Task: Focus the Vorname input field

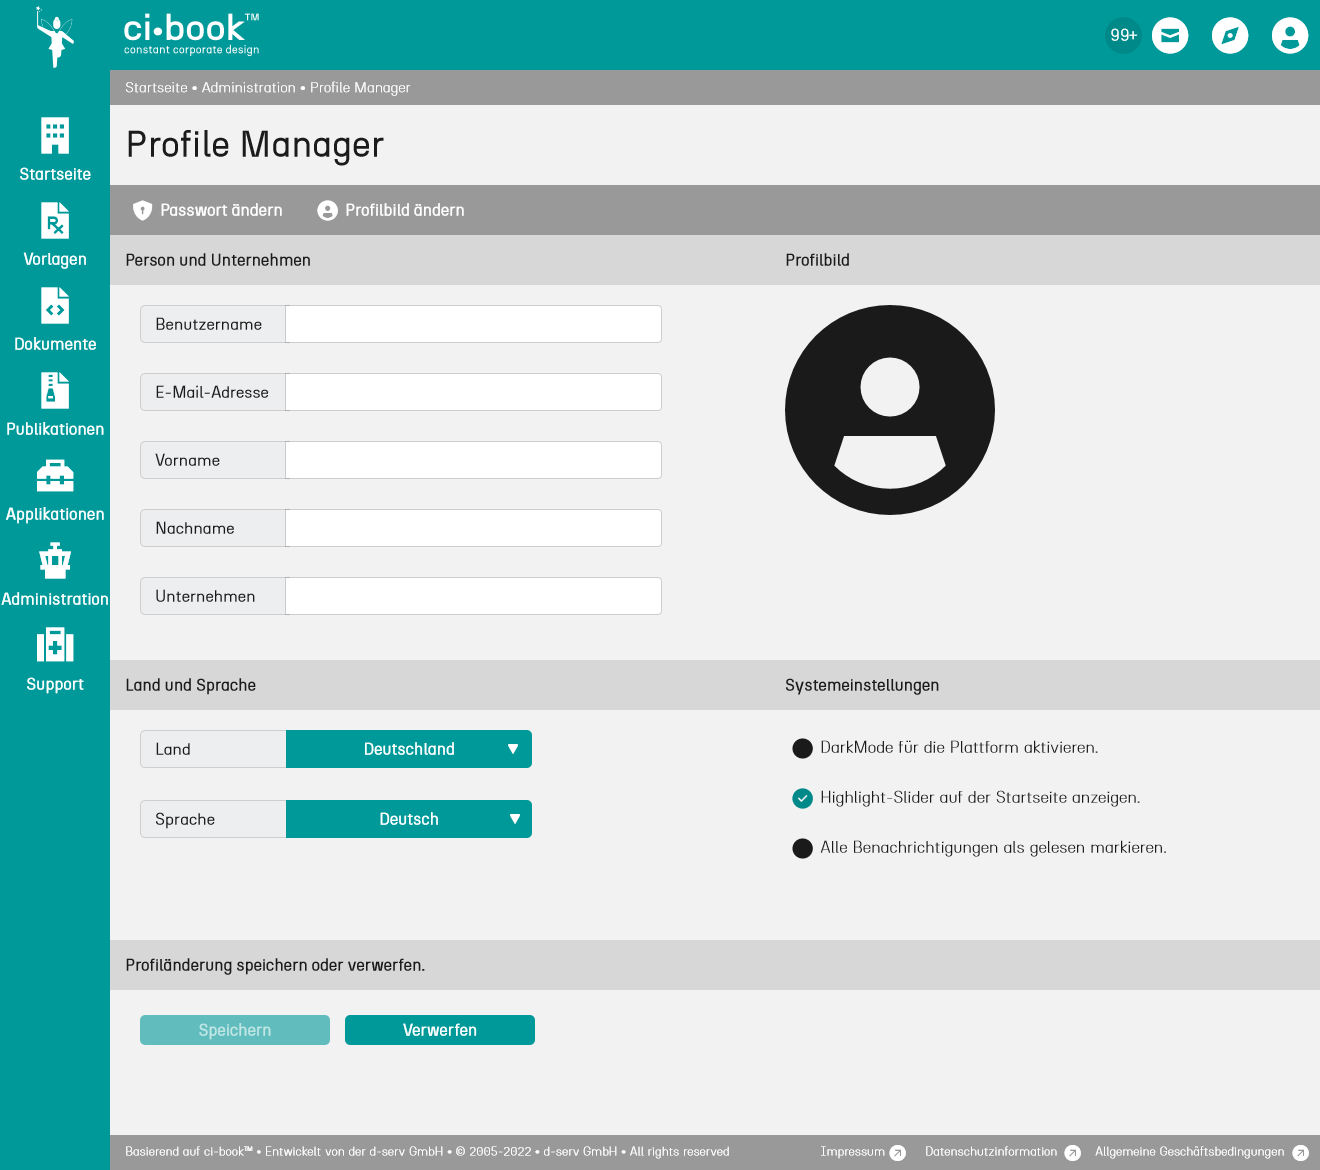Action: (x=473, y=460)
